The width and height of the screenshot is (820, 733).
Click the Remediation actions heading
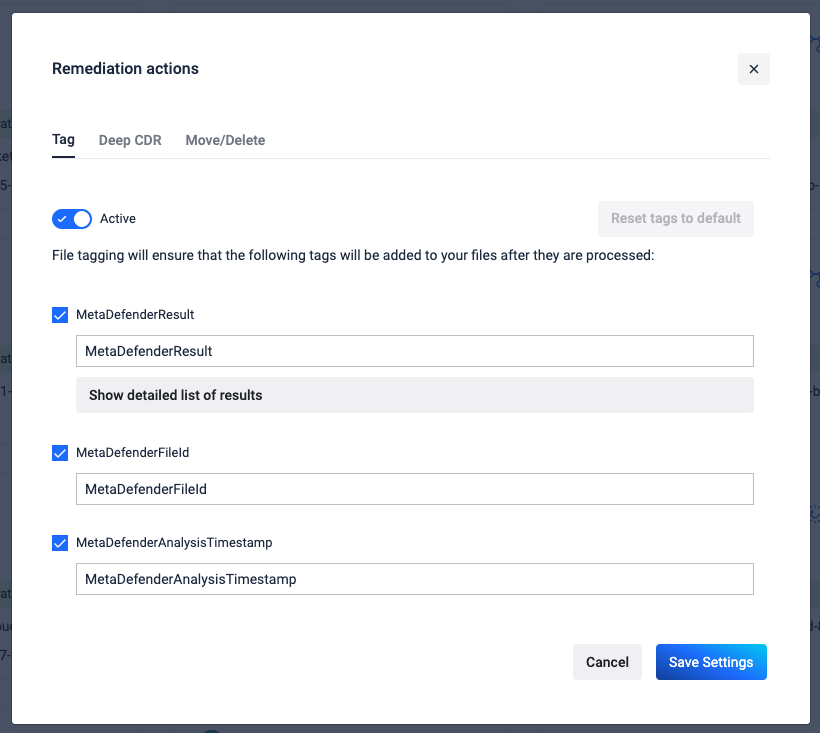(x=126, y=68)
